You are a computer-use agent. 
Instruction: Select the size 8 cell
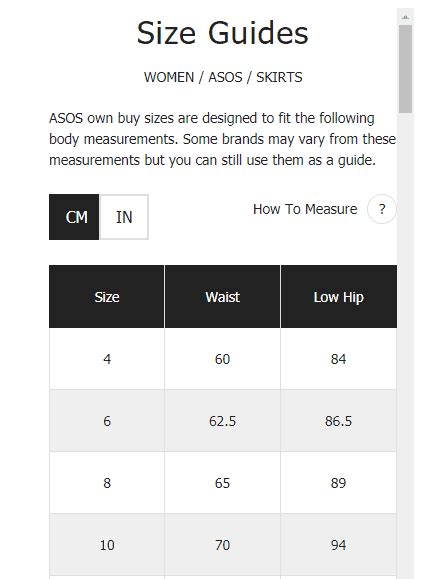coord(107,483)
